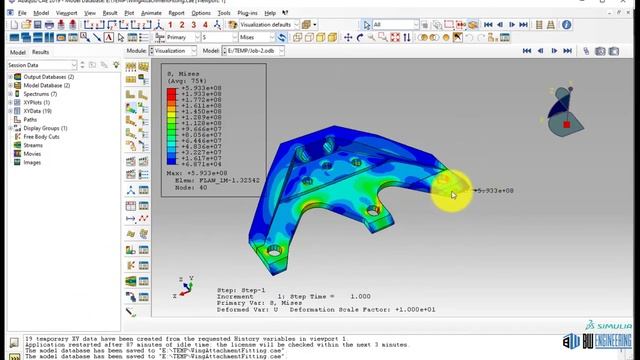
Task: Turn perspective off
Action: click(539, 25)
